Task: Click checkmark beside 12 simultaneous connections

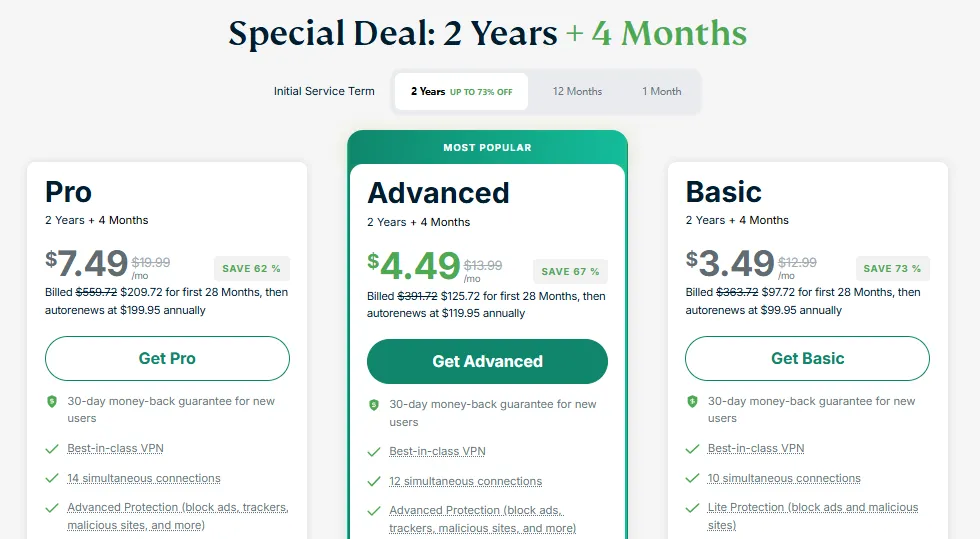Action: click(374, 482)
